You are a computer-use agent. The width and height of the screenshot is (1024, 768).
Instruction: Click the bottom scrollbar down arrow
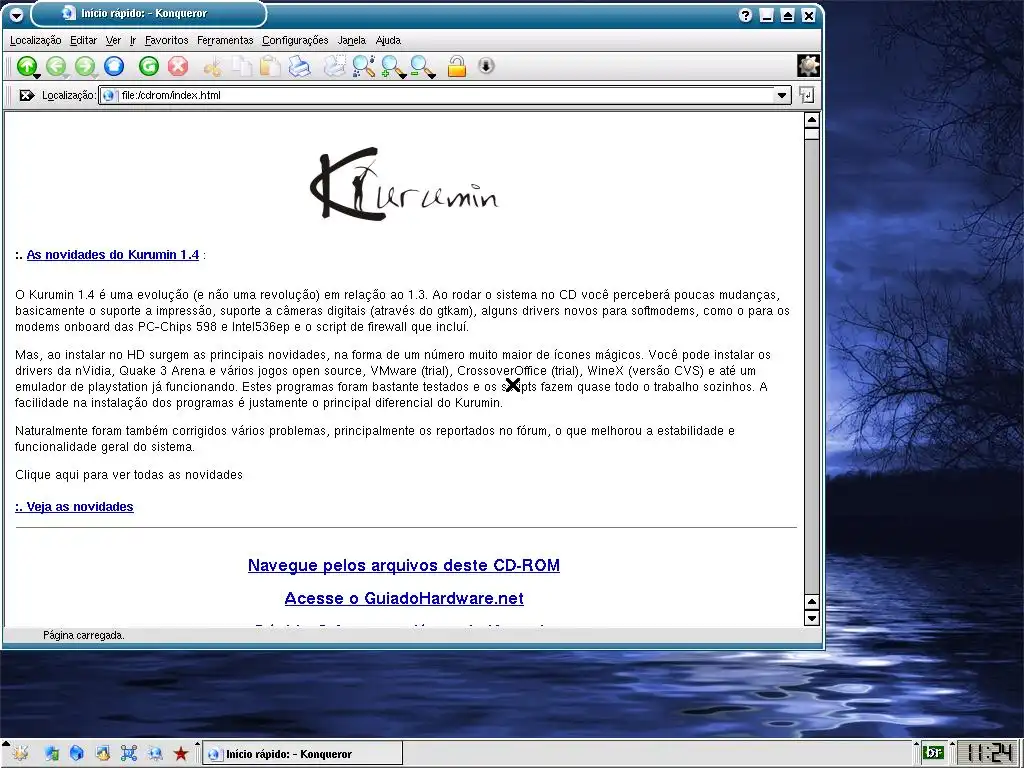(x=811, y=618)
